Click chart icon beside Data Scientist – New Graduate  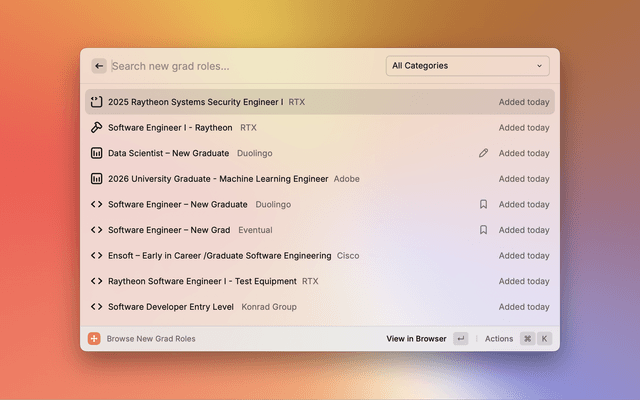point(96,153)
